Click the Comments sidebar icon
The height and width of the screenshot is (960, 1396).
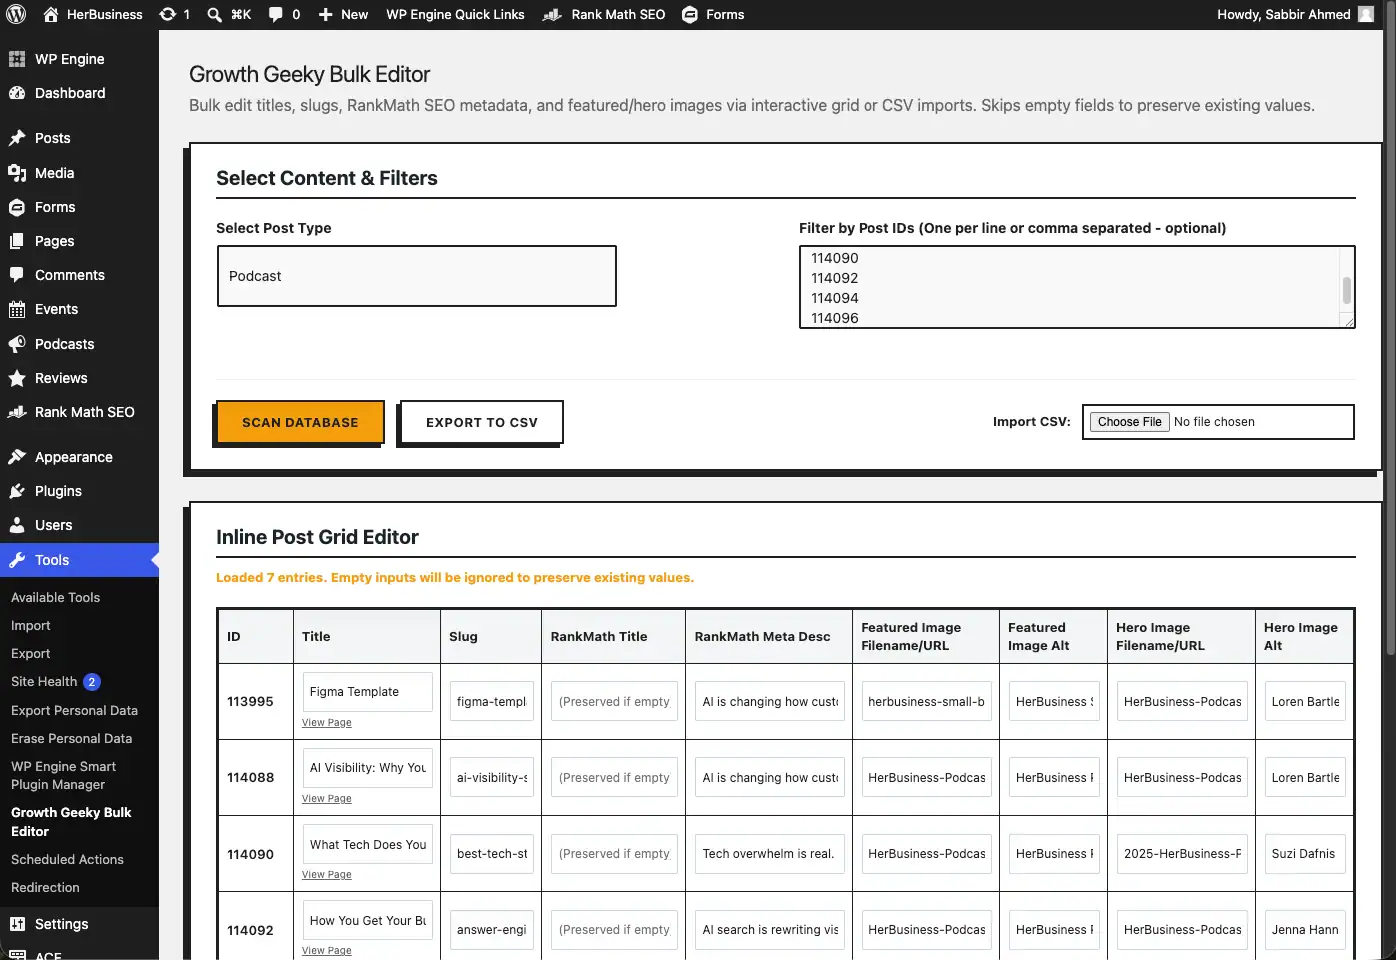17,275
